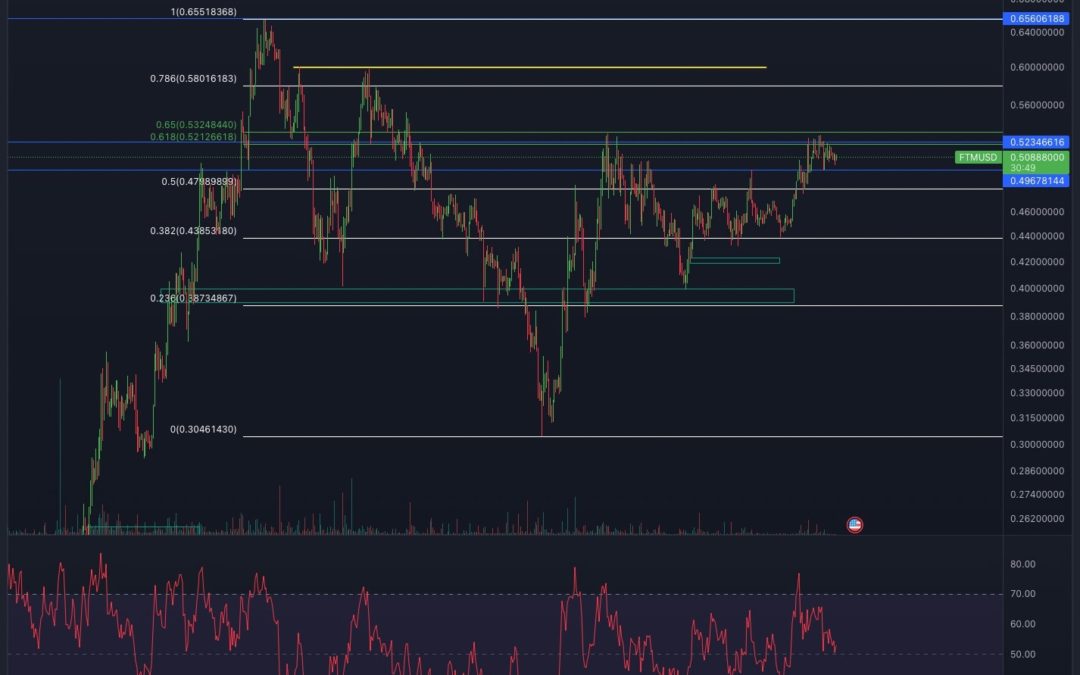
Task: Click the 0.56000000 price axis value
Action: pos(1037,105)
